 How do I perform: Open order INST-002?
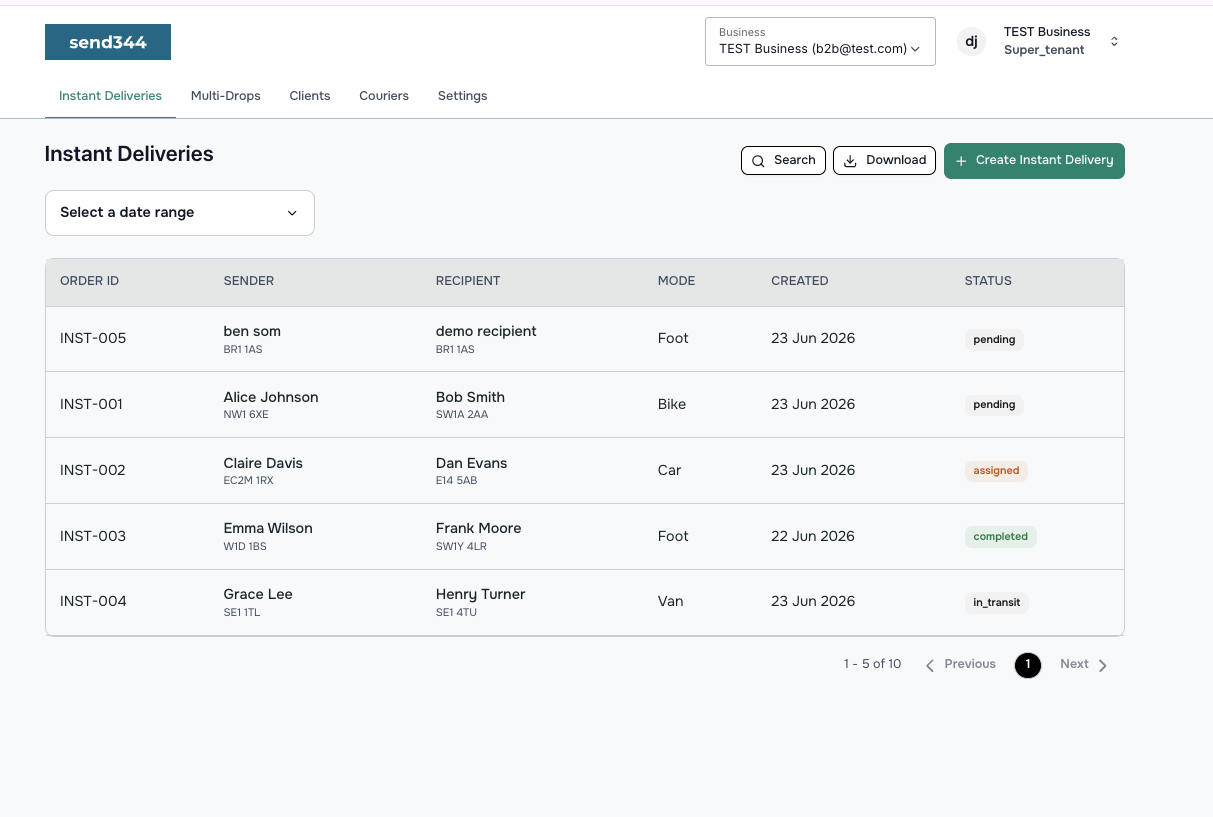point(93,470)
